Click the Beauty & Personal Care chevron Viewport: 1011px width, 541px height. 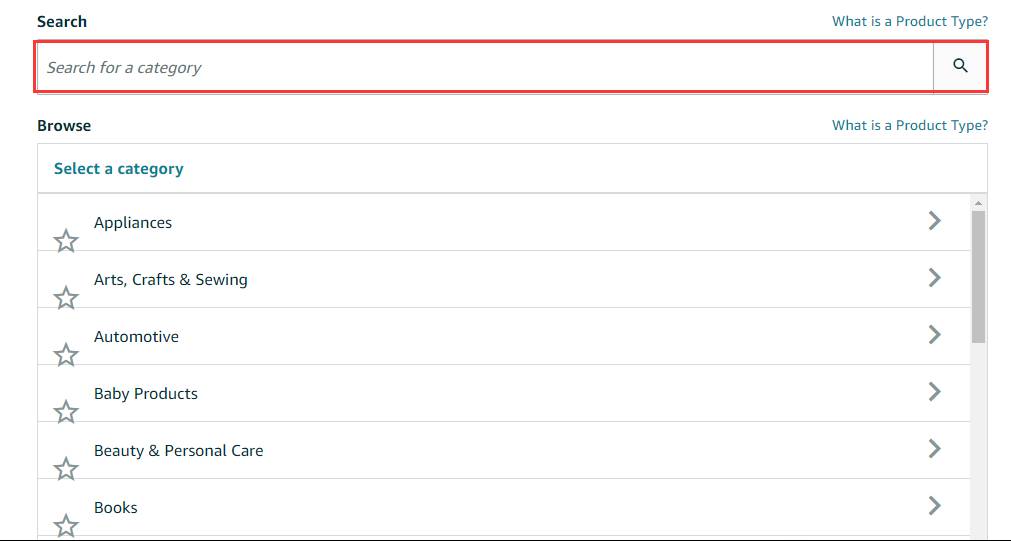coord(934,448)
